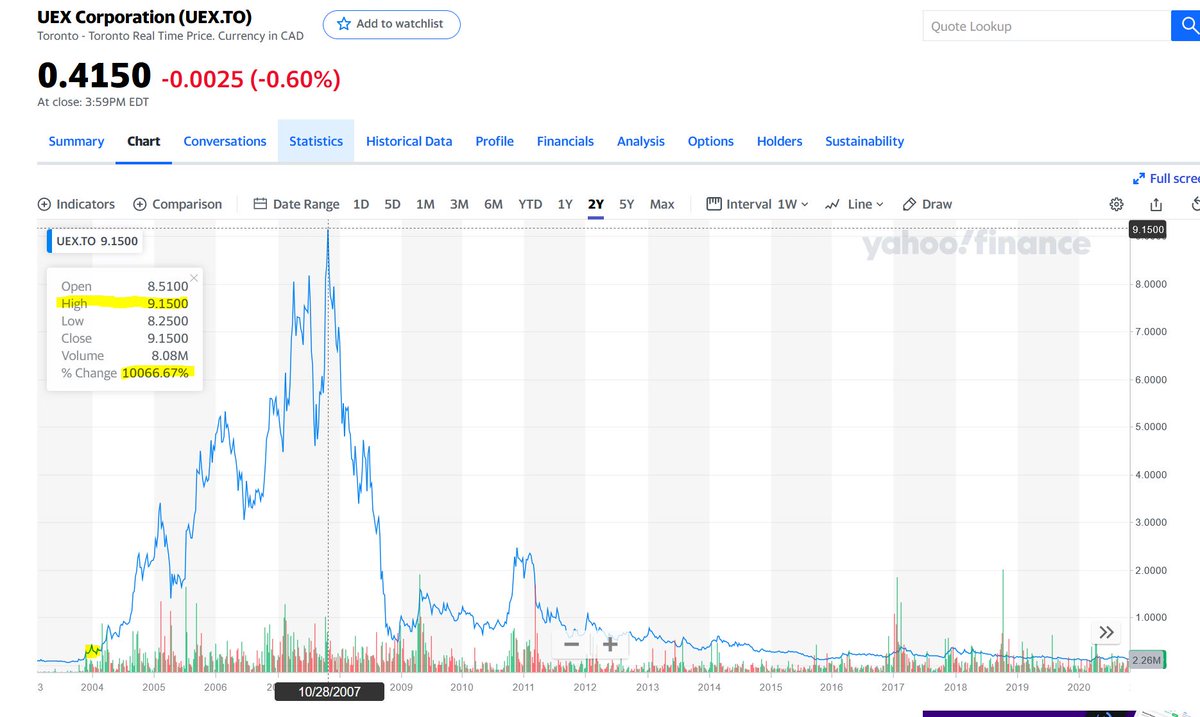
Task: Open the Holders tab
Action: coord(780,141)
